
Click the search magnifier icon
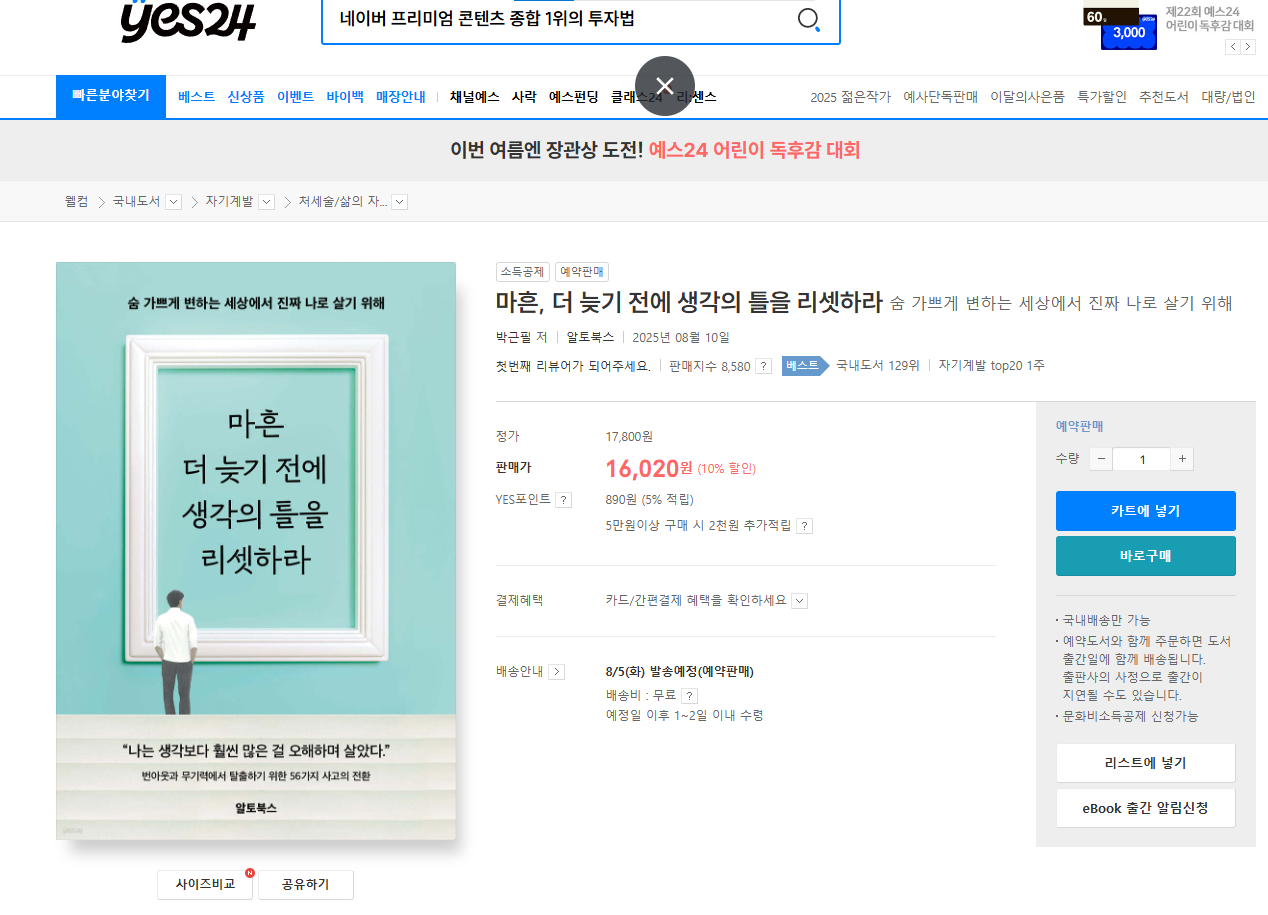[809, 19]
